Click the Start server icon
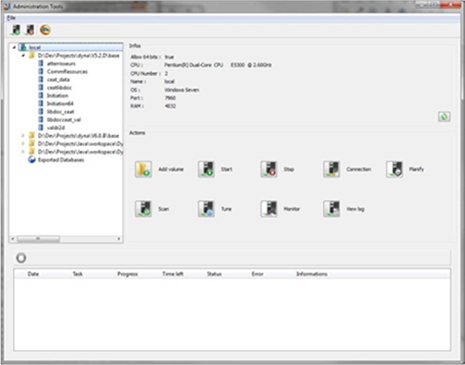 (206, 169)
